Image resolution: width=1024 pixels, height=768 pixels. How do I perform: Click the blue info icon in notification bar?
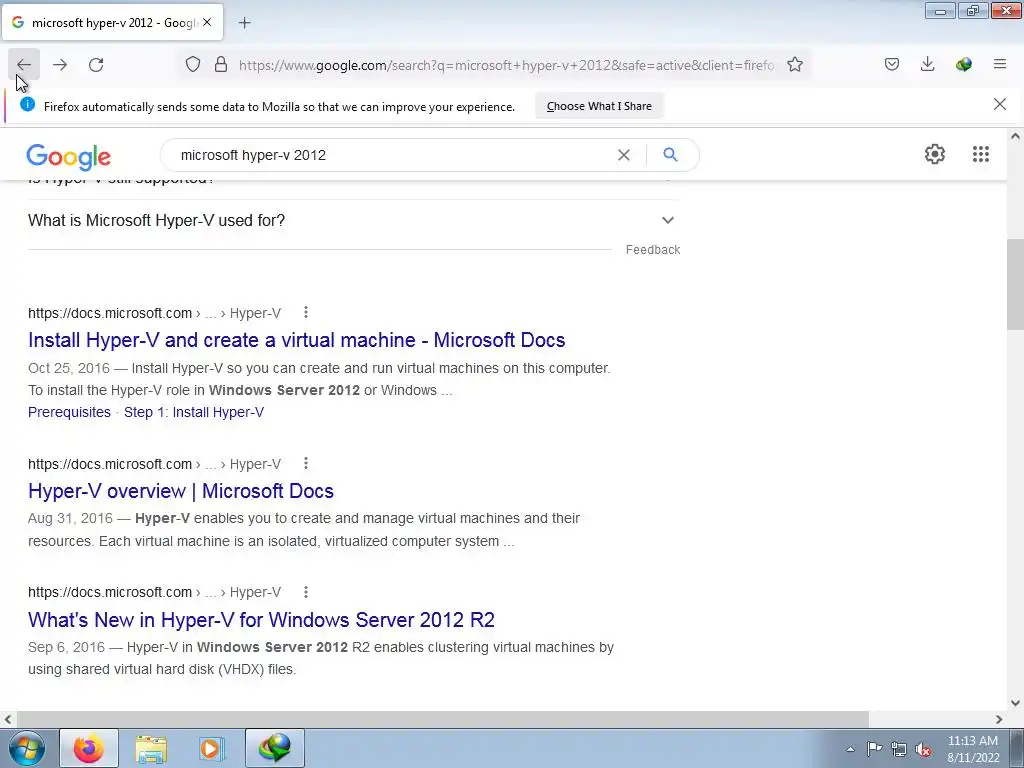coord(27,104)
